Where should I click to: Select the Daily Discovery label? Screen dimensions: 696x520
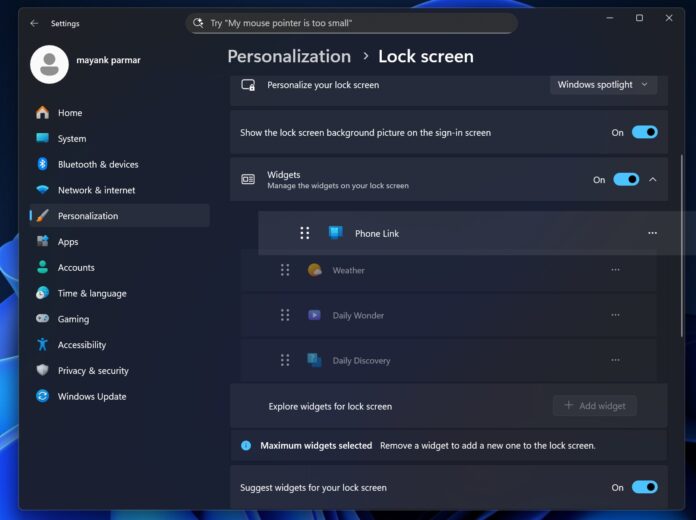click(x=361, y=361)
